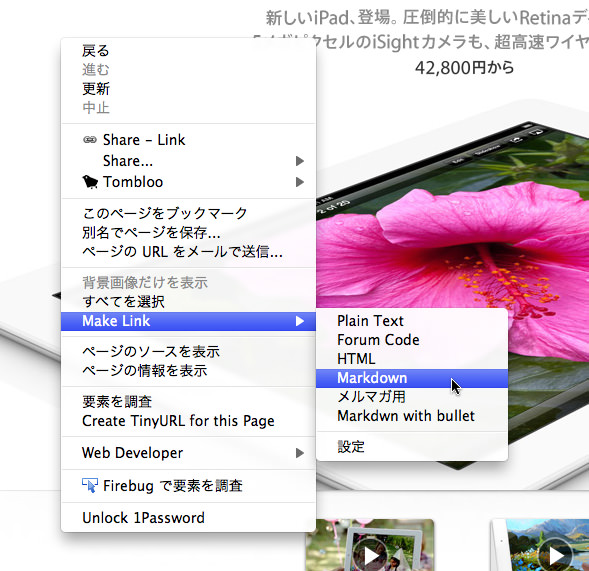The image size is (589, 571).
Task: Expand the Tombloo submenu arrow
Action: (299, 182)
